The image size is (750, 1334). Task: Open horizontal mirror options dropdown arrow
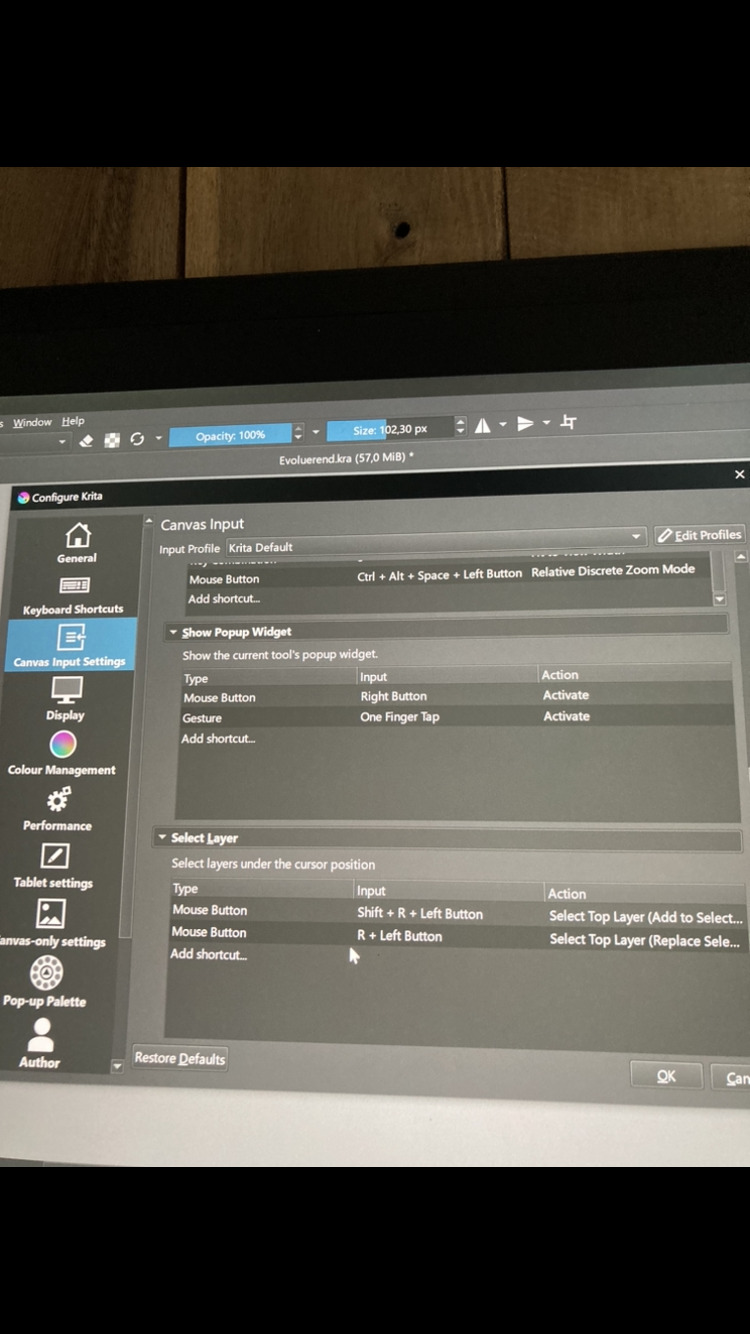(503, 425)
